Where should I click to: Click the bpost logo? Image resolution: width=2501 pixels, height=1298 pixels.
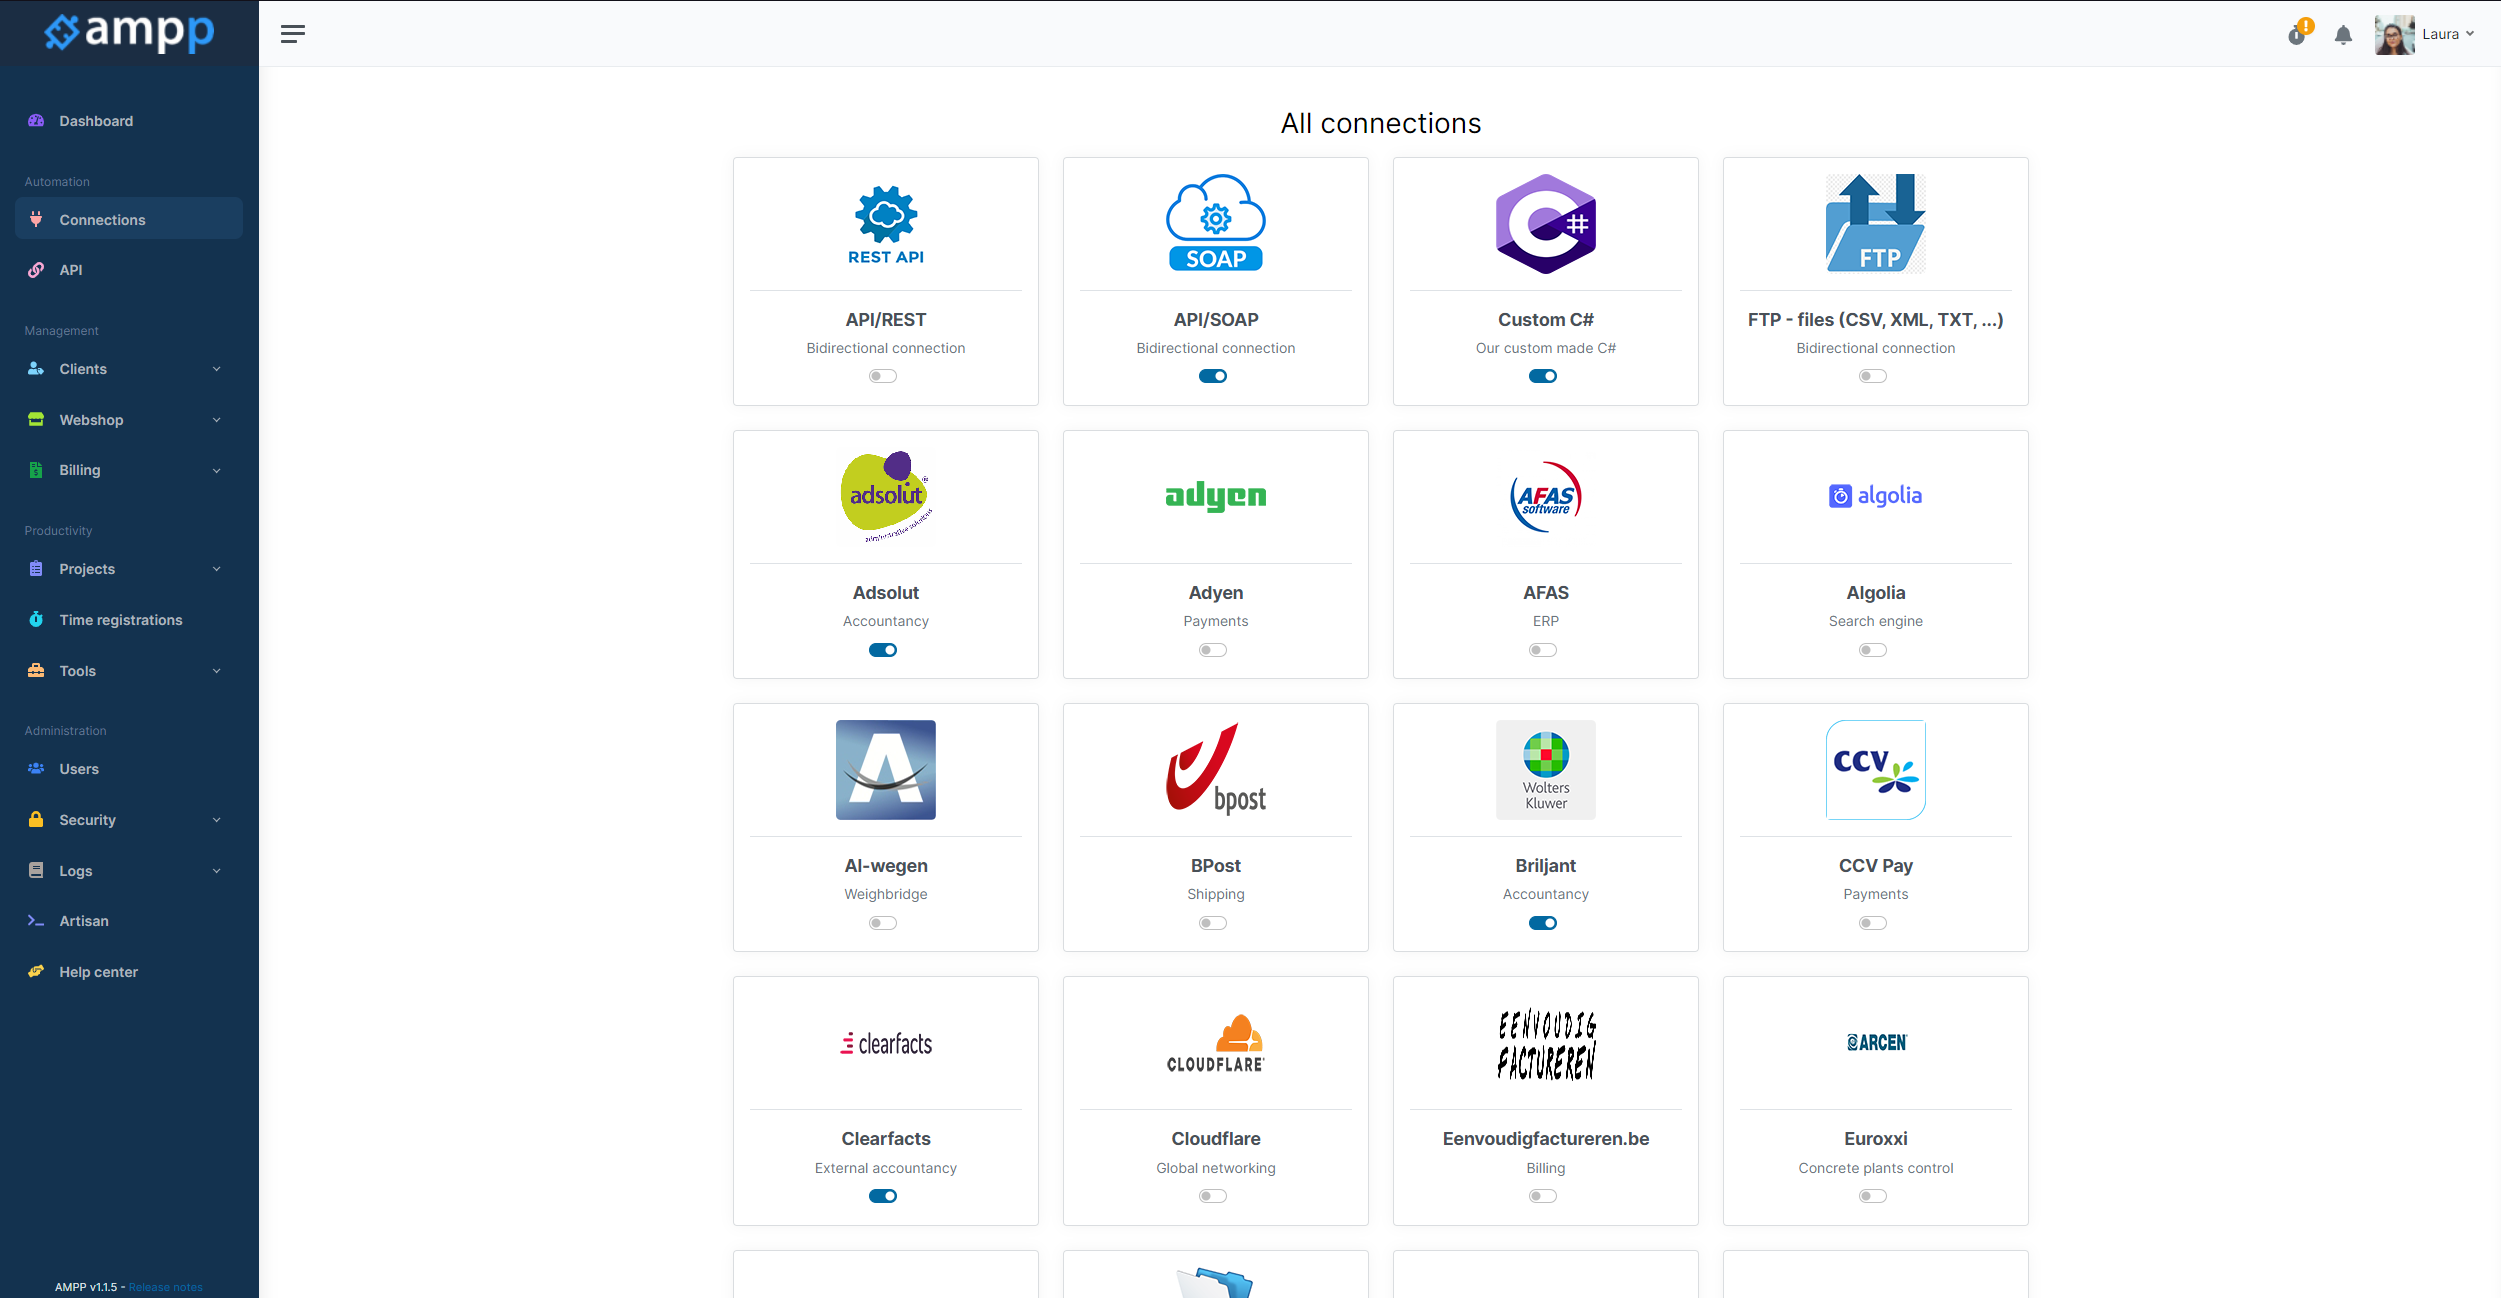pos(1215,769)
